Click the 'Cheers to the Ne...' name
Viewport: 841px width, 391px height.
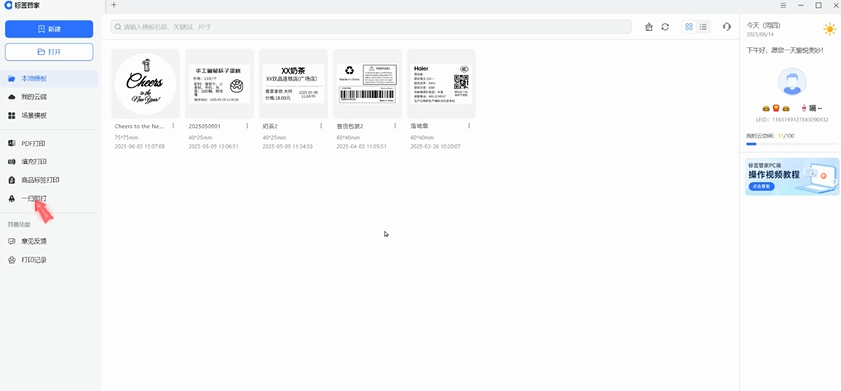pyautogui.click(x=139, y=126)
